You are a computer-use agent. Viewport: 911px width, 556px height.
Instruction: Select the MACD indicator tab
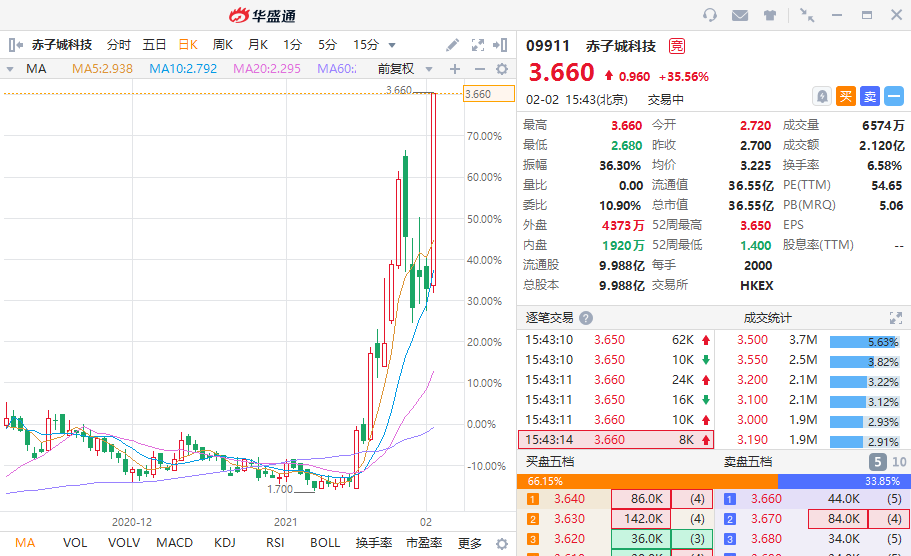point(174,543)
